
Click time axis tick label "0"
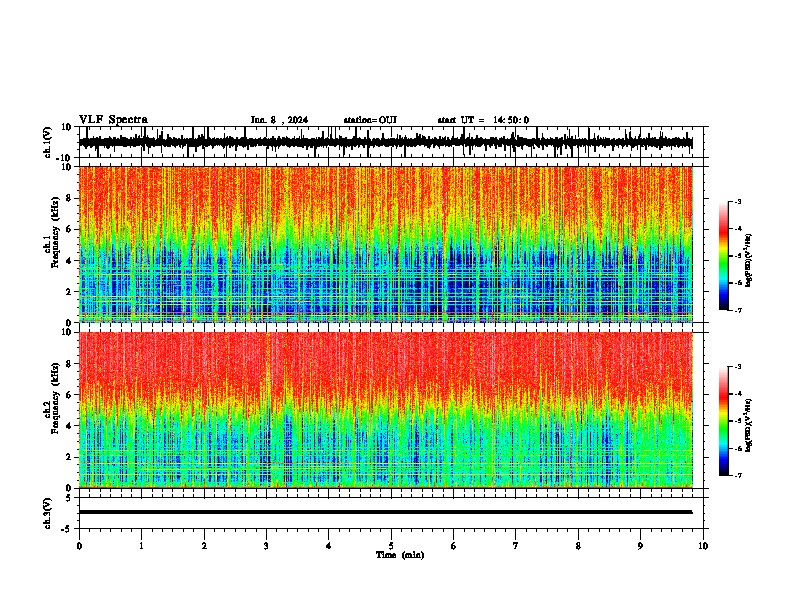click(x=79, y=546)
